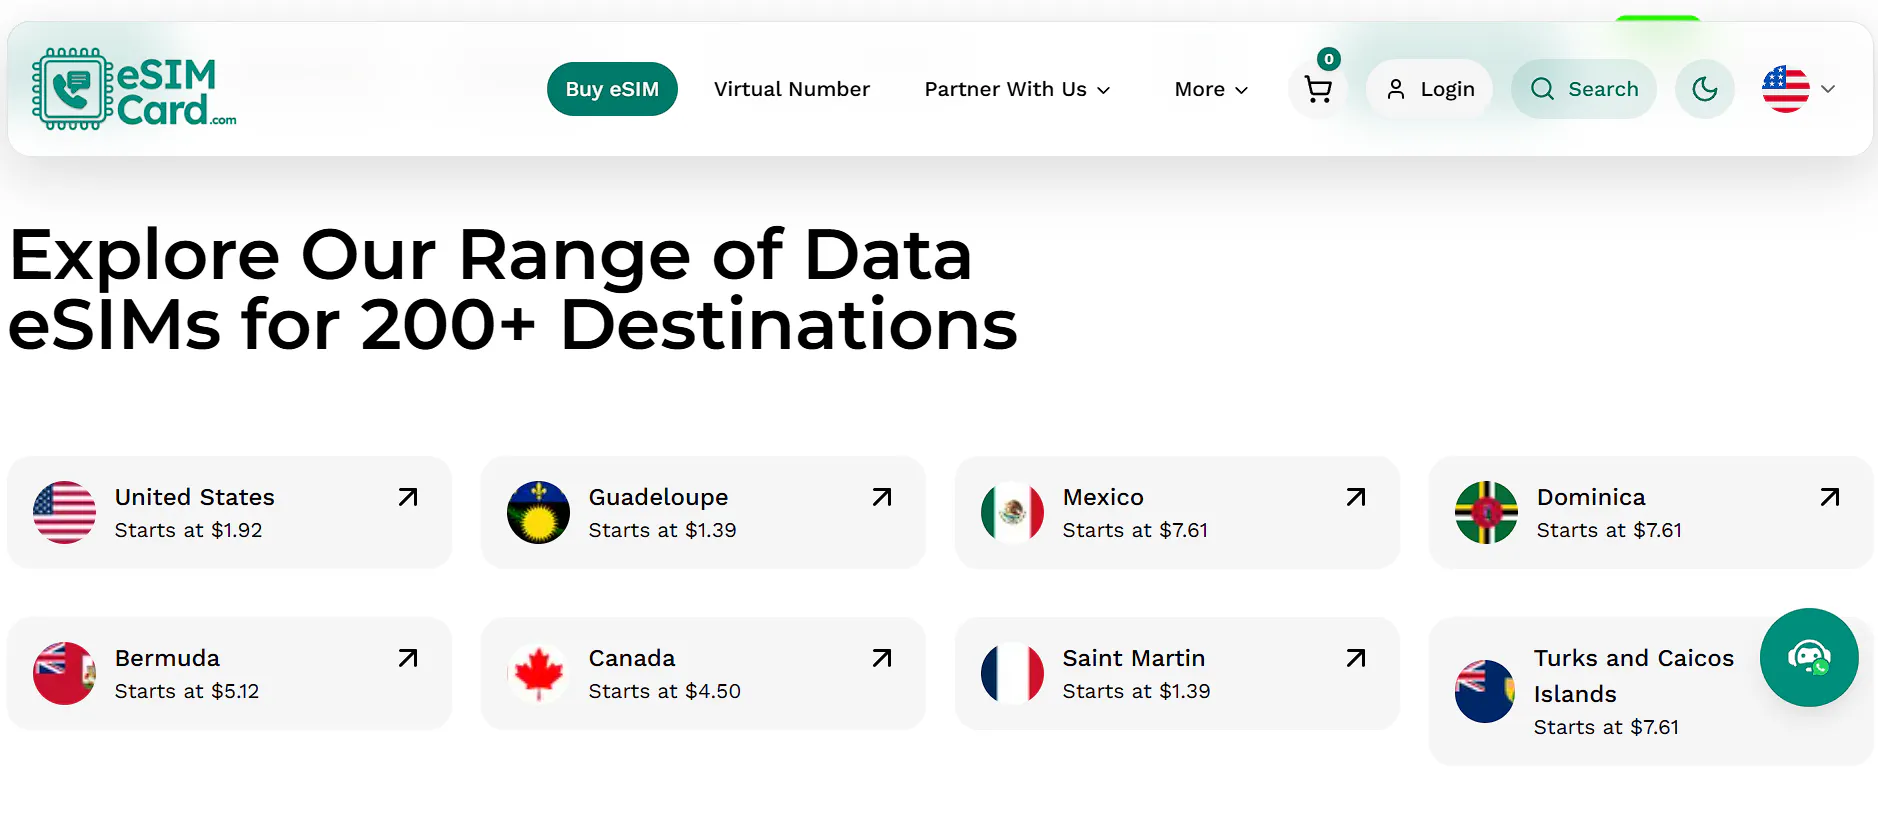Click the Dominica flag icon
The width and height of the screenshot is (1878, 813).
[x=1486, y=512]
